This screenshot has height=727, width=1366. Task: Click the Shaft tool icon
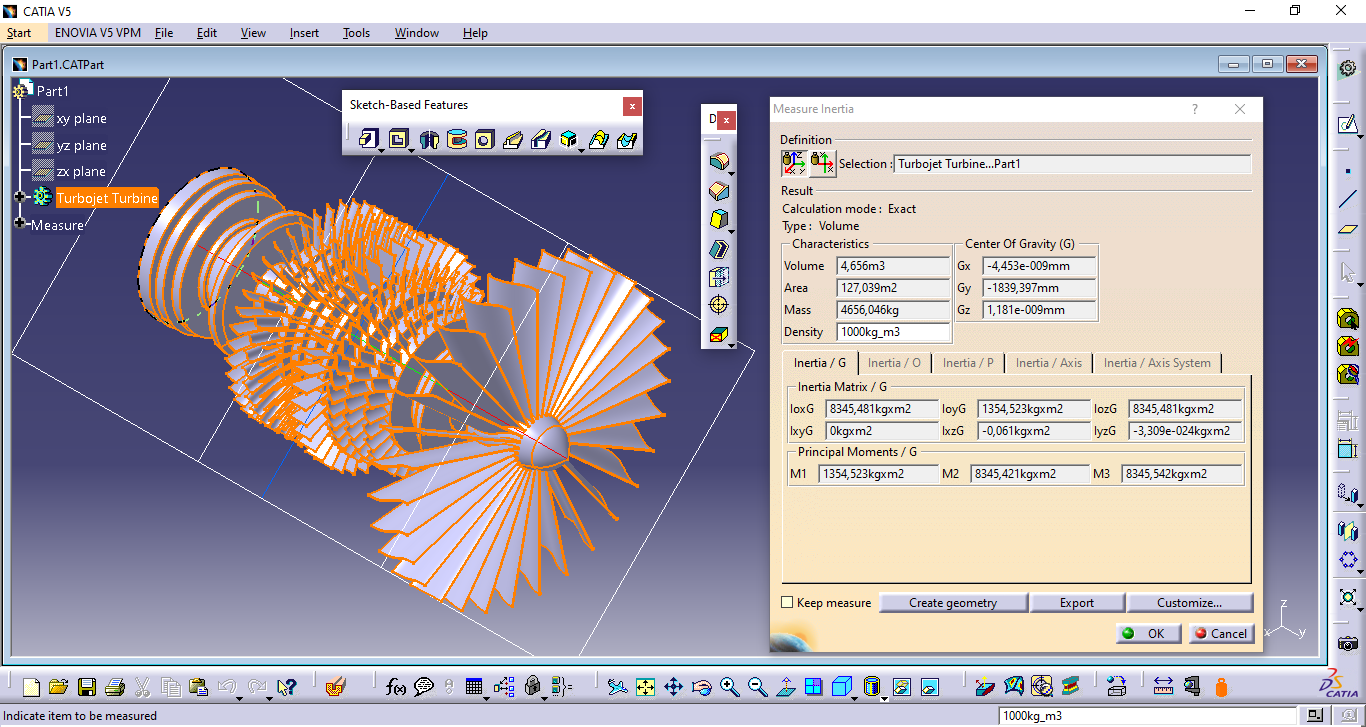point(430,139)
